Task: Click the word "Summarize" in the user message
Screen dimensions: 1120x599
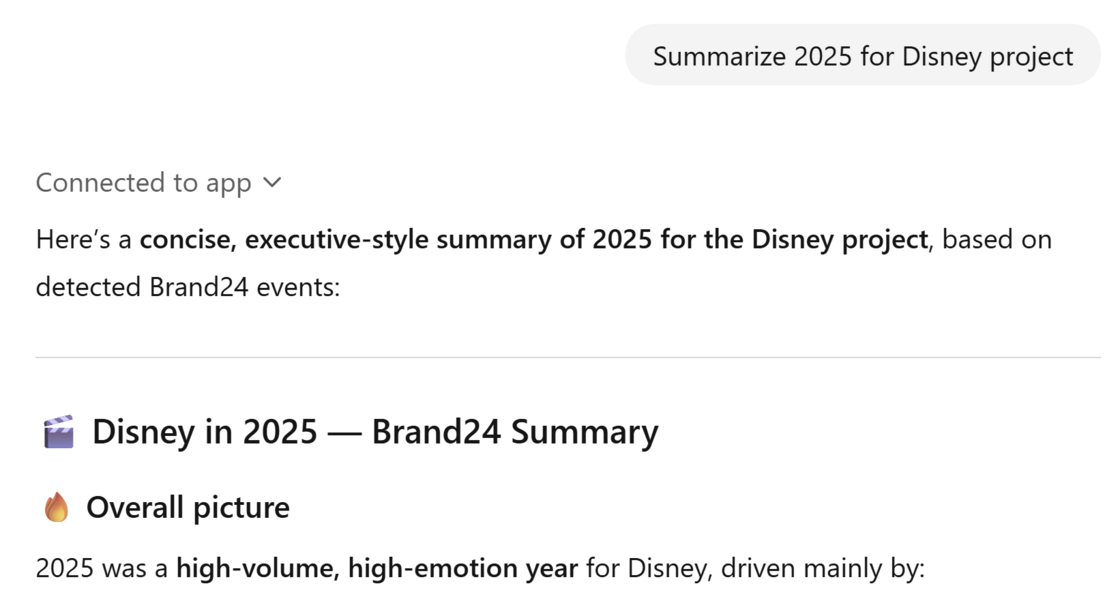Action: coord(719,56)
